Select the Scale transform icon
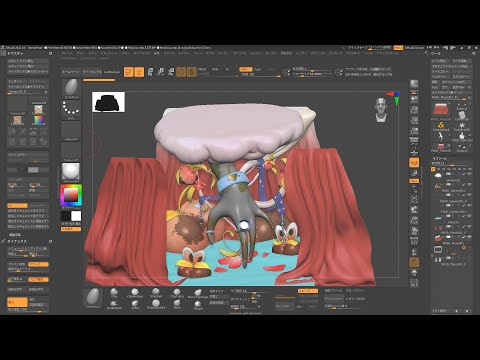The width and height of the screenshot is (480, 360). point(161,72)
